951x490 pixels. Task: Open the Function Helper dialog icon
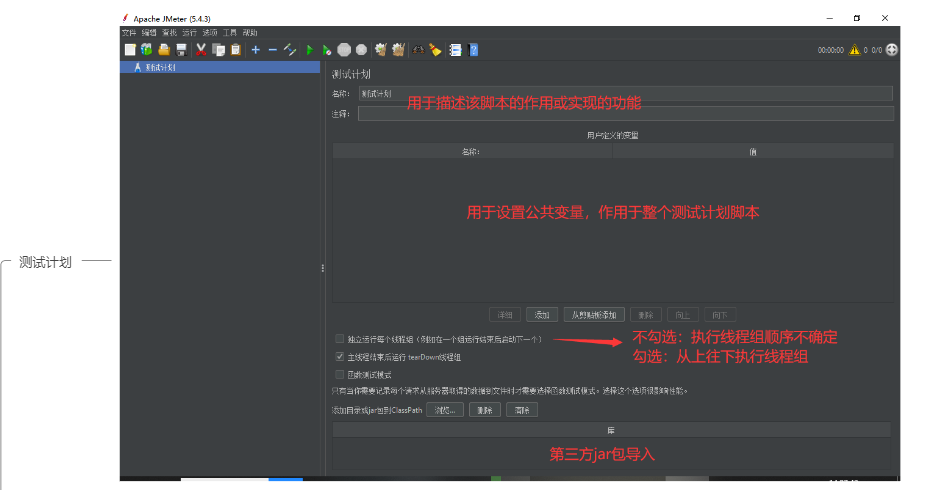point(455,50)
